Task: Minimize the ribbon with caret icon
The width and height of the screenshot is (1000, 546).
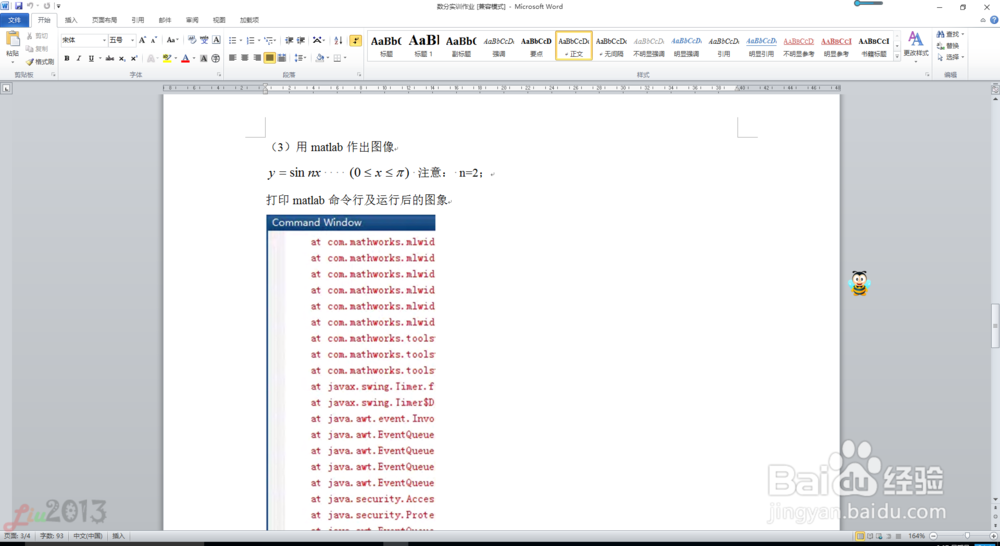Action: (983, 20)
